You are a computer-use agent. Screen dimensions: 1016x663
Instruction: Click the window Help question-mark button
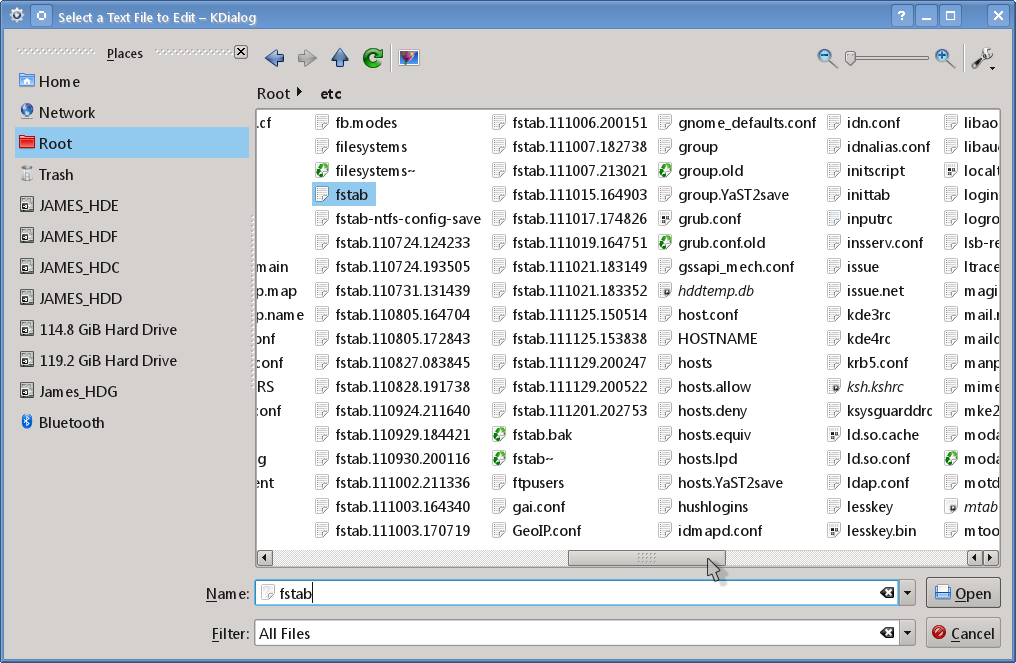pos(901,16)
